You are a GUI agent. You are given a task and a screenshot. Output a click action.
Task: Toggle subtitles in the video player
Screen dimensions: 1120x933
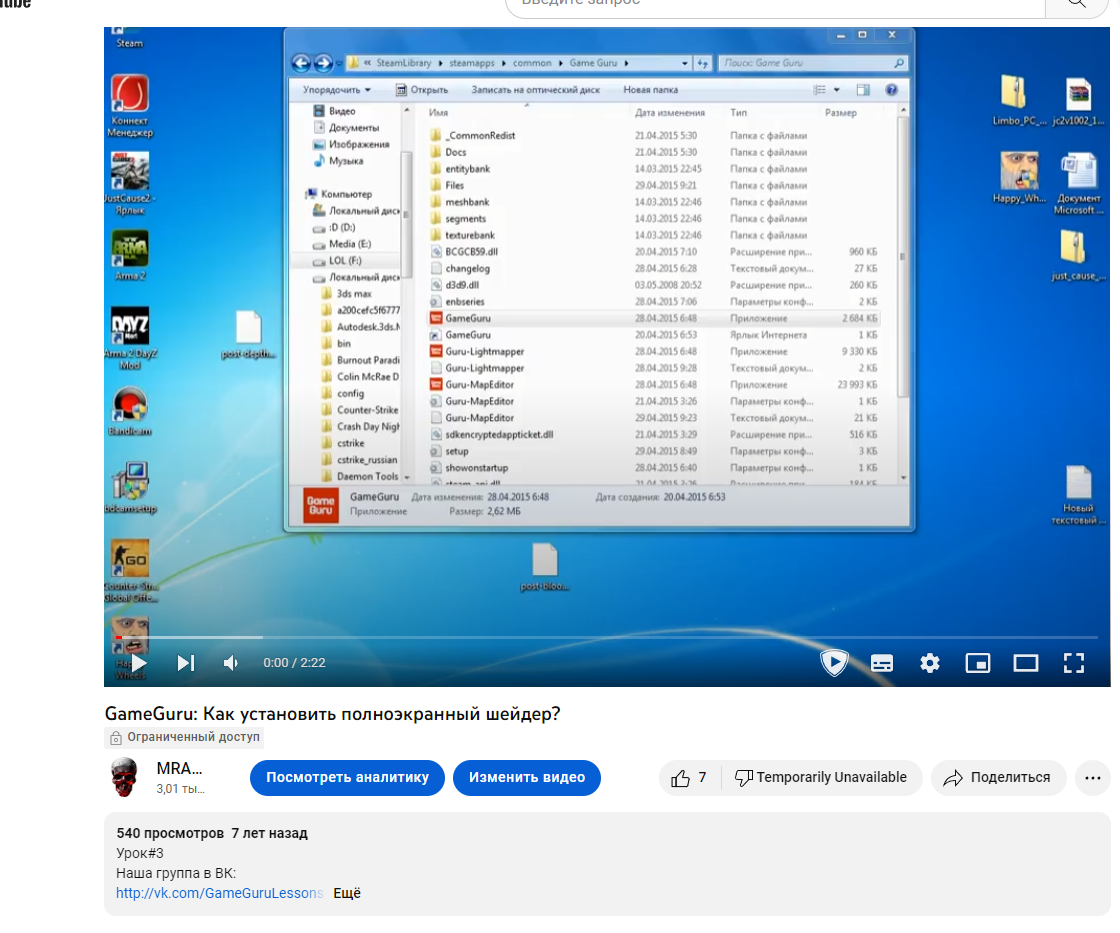pos(881,663)
